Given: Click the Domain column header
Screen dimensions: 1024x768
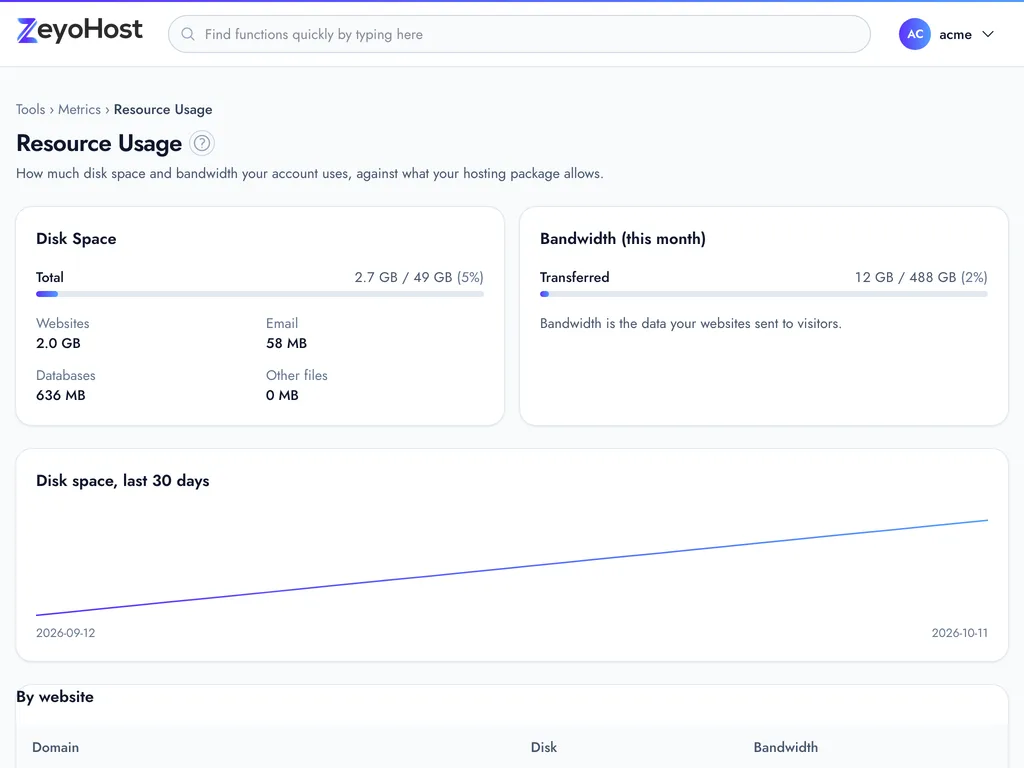Looking at the screenshot, I should (56, 747).
